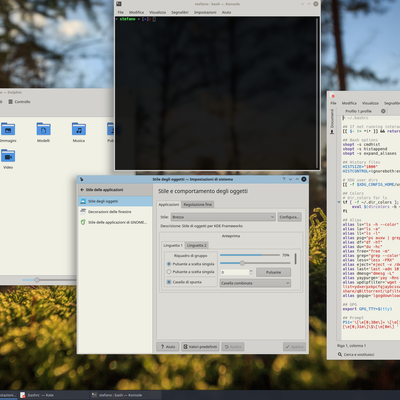Open the File menu in Kate
400x400 pixels.
(333, 103)
